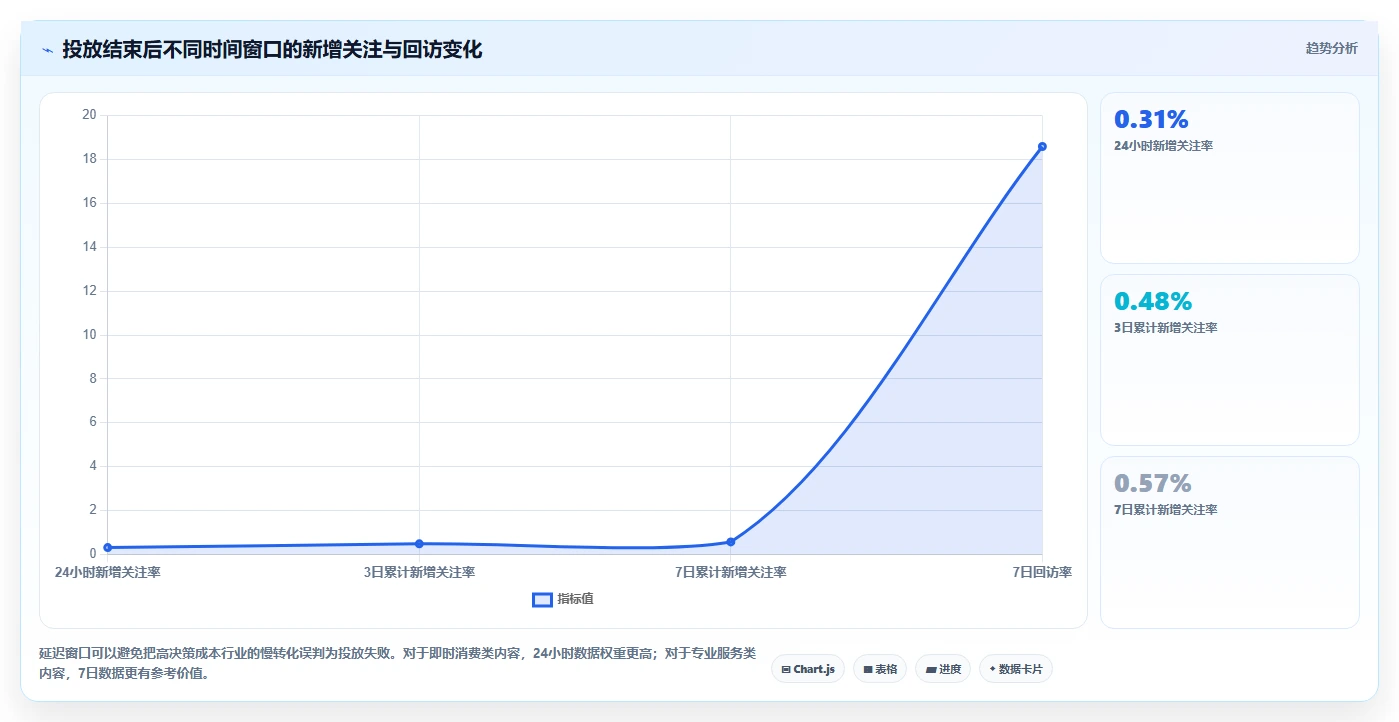Open the 0.31% metric card
Image resolution: width=1399 pixels, height=722 pixels.
(x=1229, y=178)
